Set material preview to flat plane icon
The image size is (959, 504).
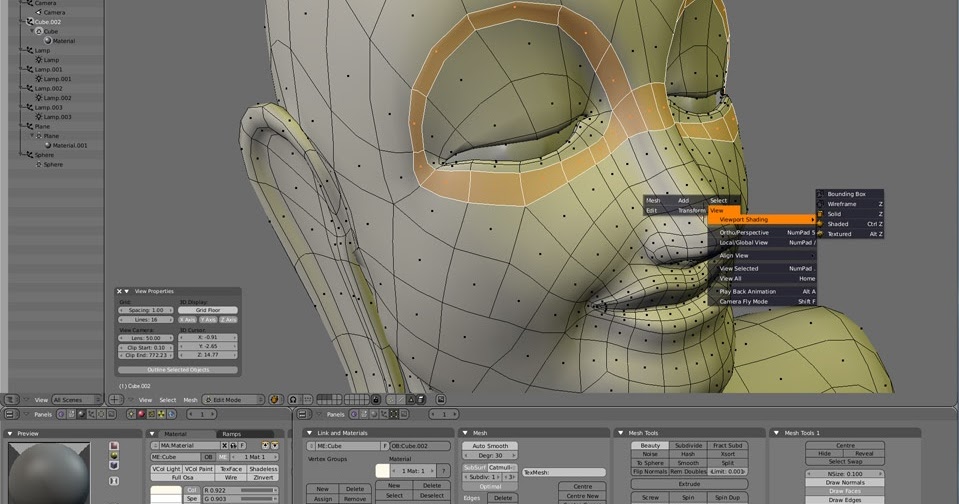[114, 446]
